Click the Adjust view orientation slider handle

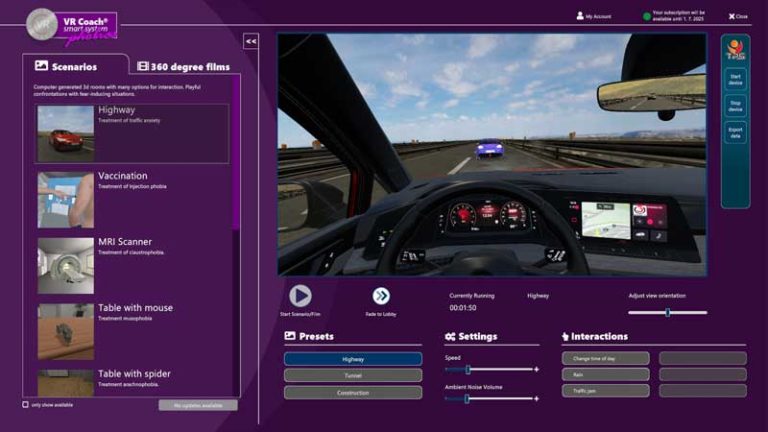668,312
